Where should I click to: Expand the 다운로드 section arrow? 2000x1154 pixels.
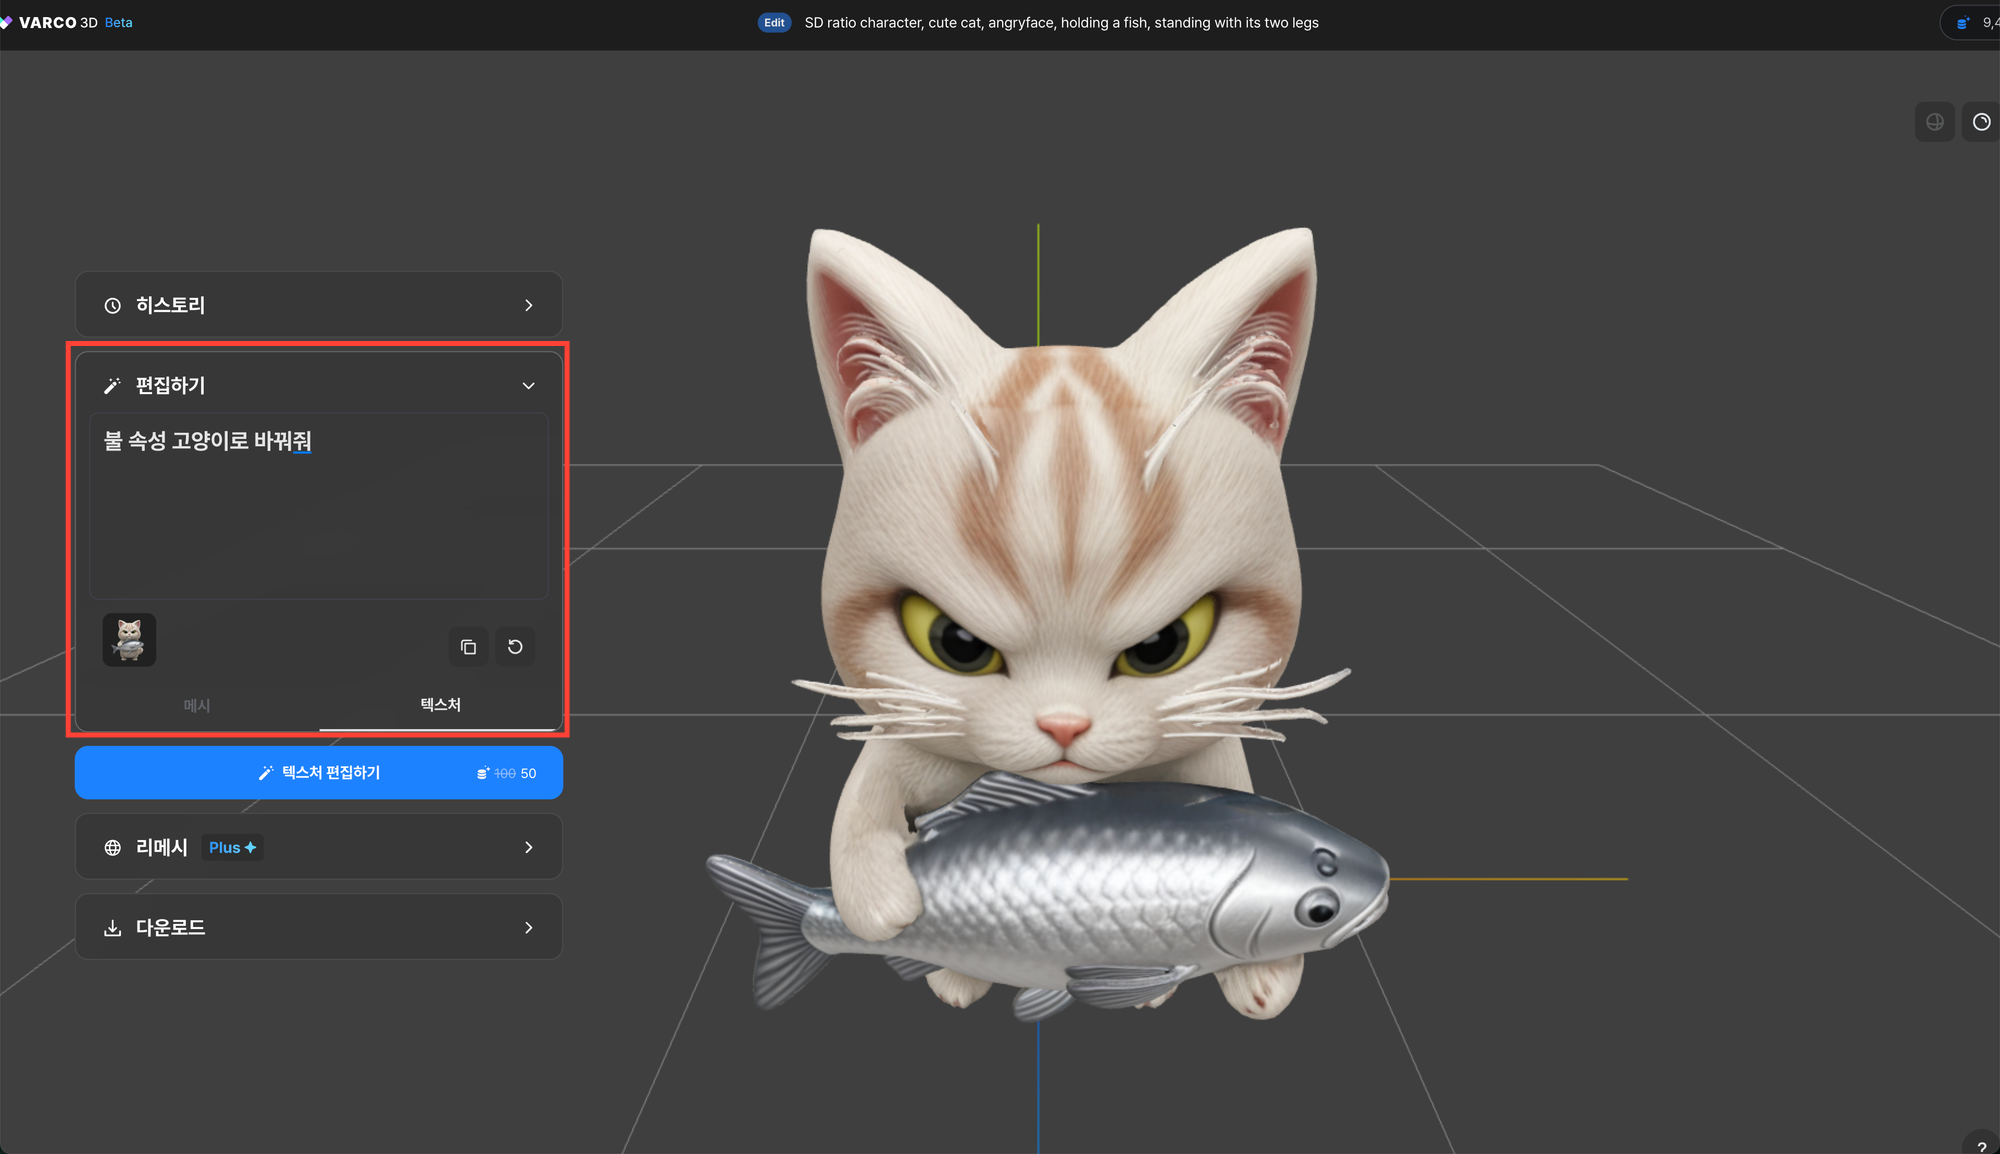point(529,928)
